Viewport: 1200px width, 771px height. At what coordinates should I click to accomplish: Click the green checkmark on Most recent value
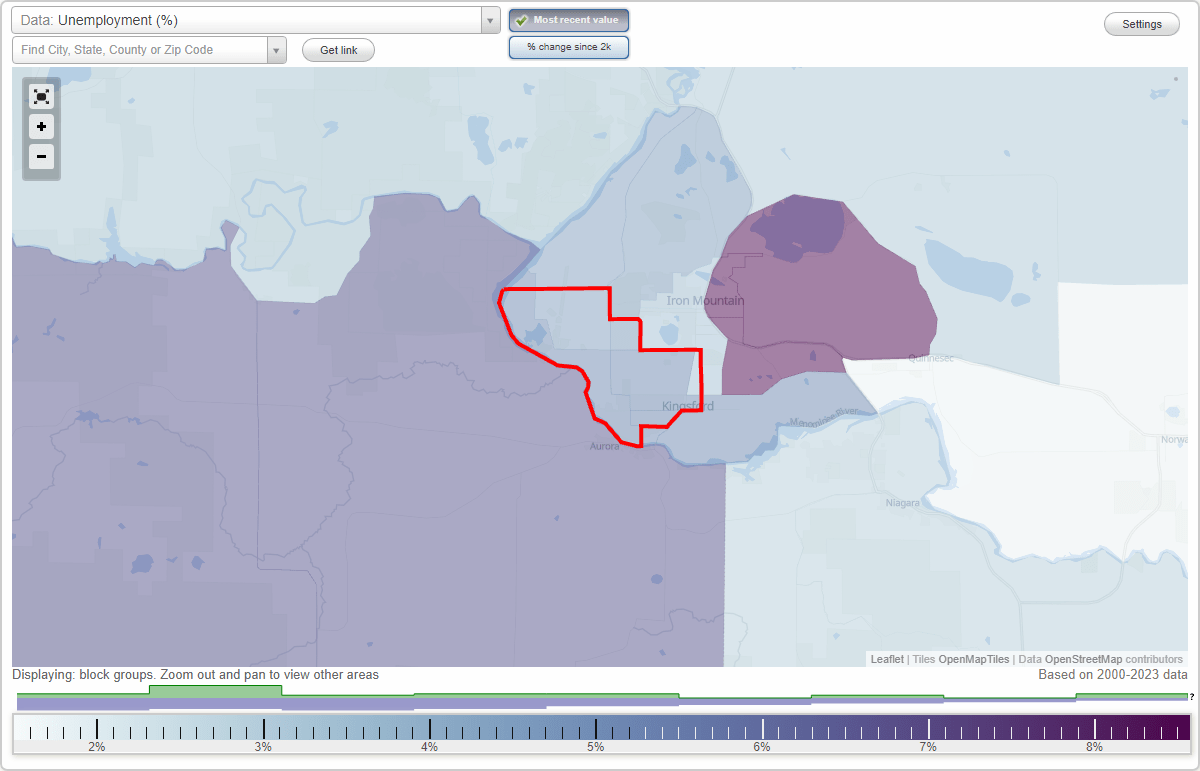(x=521, y=20)
